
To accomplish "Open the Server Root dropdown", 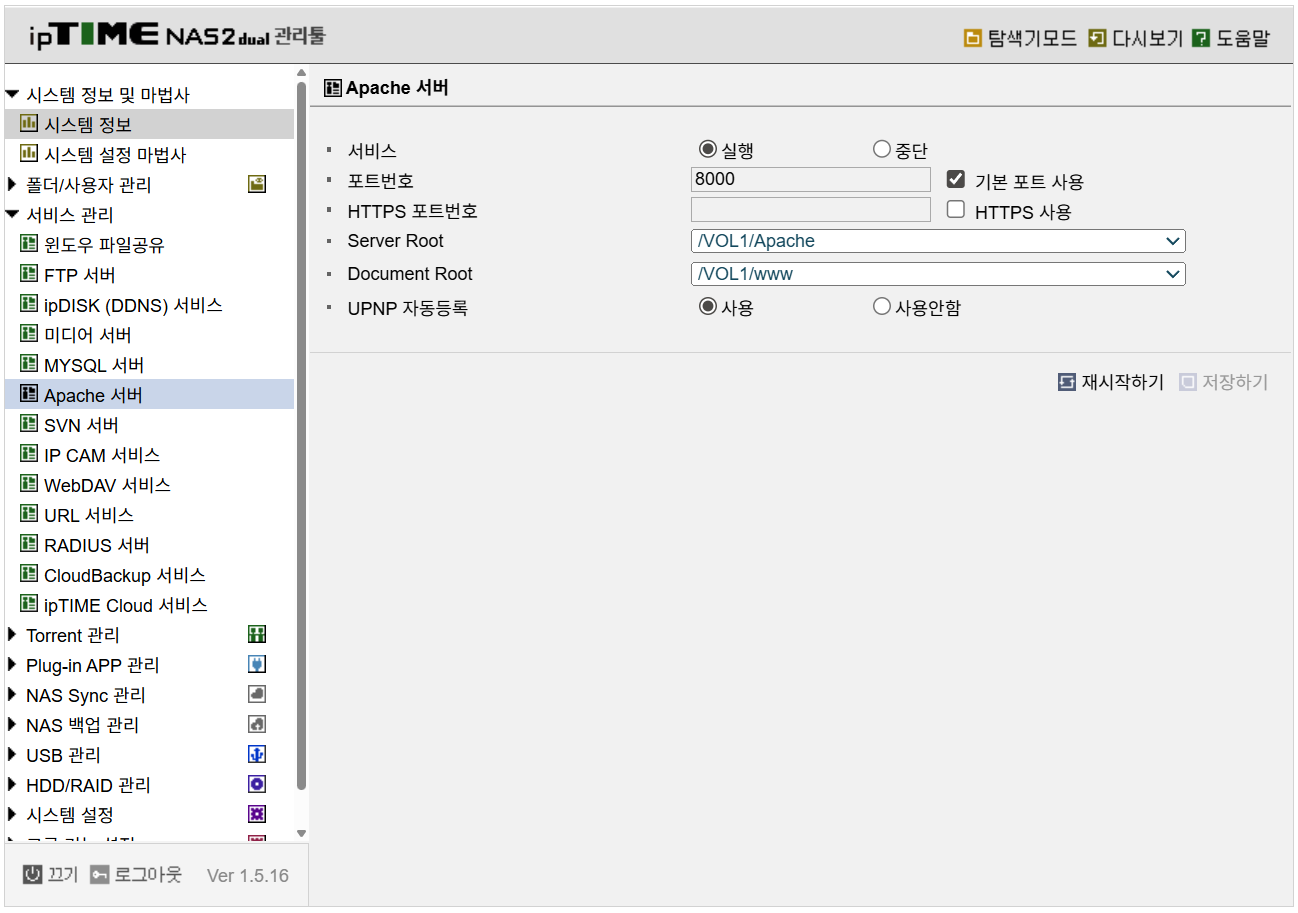I will pyautogui.click(x=1172, y=240).
